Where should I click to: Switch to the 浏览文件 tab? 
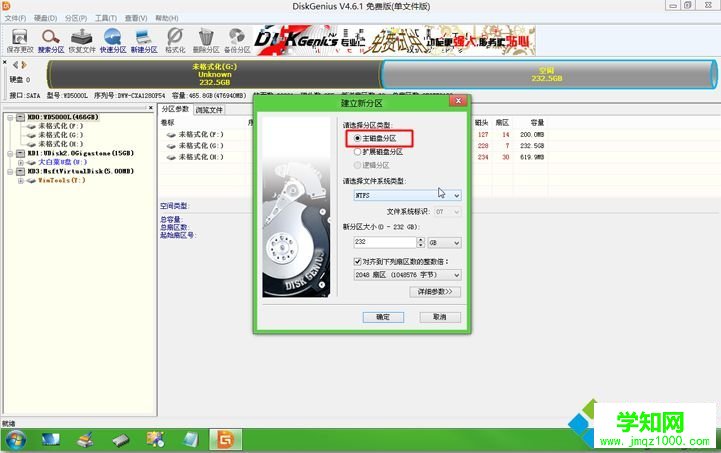click(x=209, y=110)
